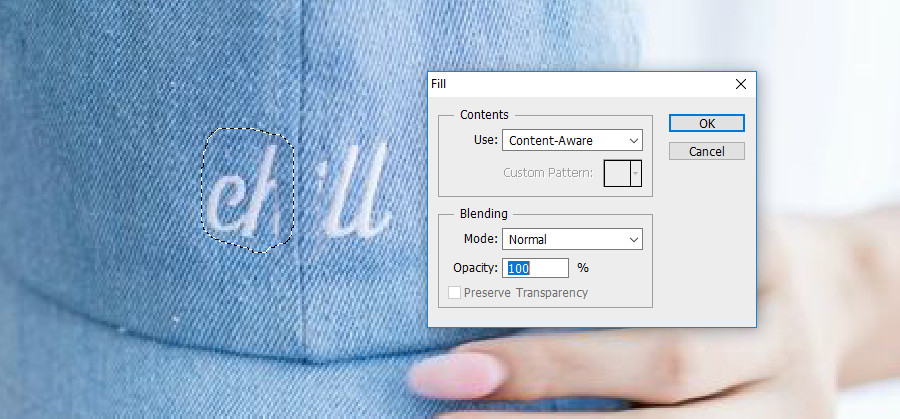Click the Contents group label
Image resolution: width=900 pixels, height=419 pixels.
coord(484,115)
